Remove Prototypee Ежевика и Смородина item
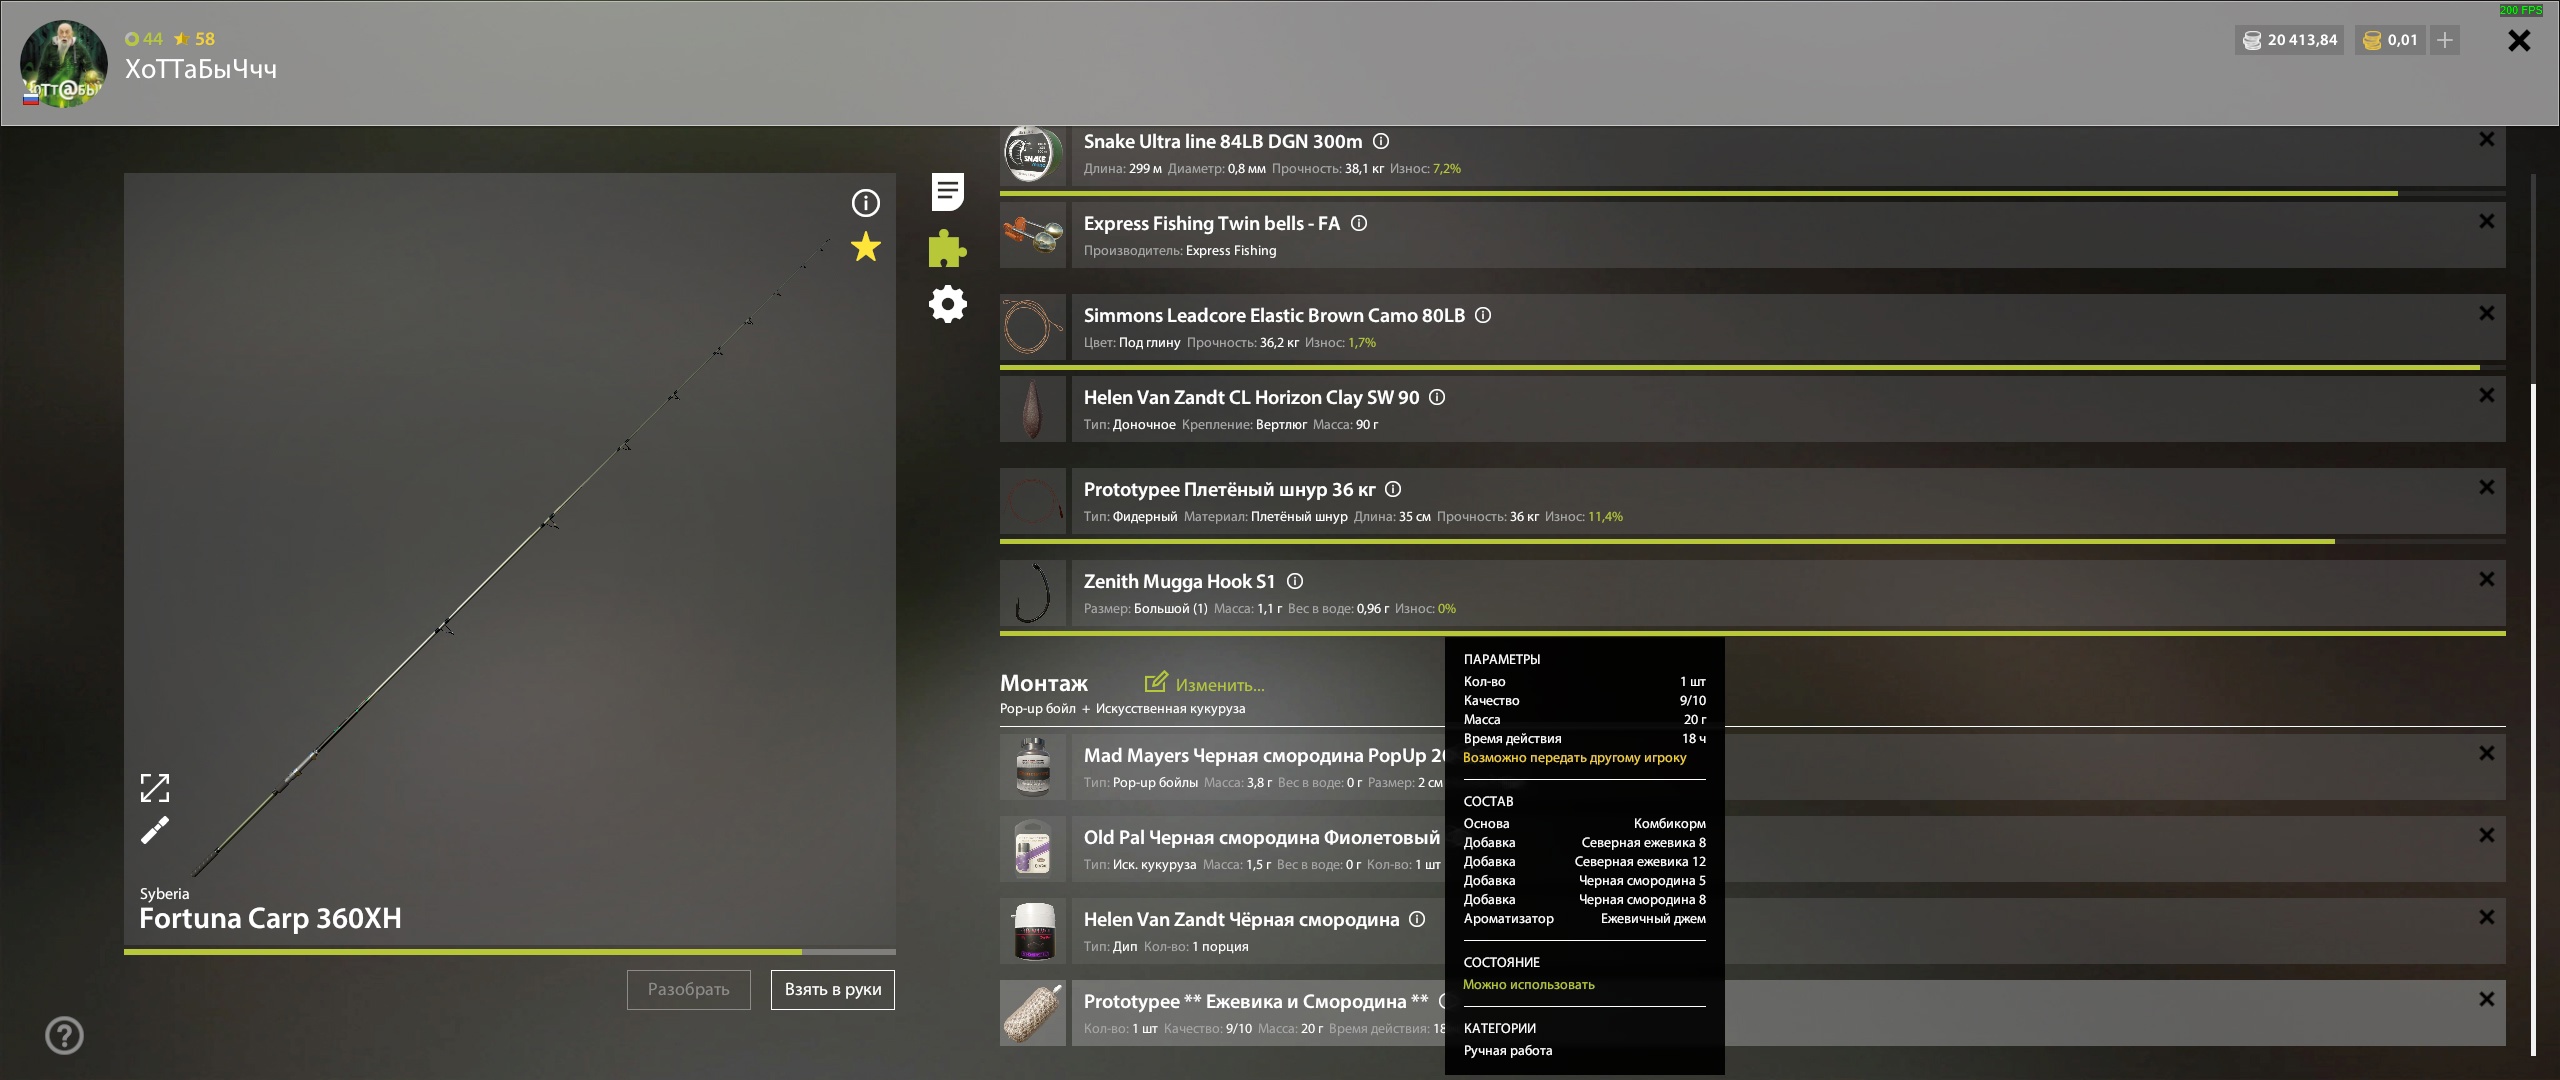The image size is (2560, 1080). (x=2487, y=999)
